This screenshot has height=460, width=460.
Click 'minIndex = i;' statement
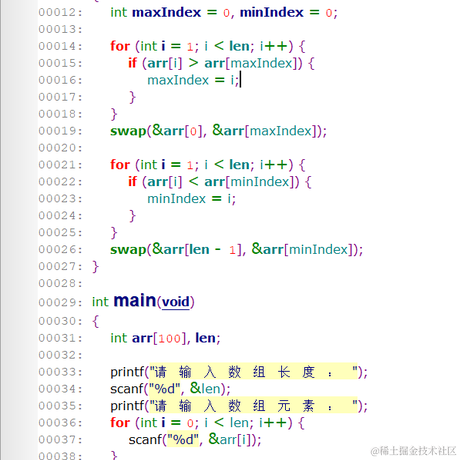(x=192, y=199)
